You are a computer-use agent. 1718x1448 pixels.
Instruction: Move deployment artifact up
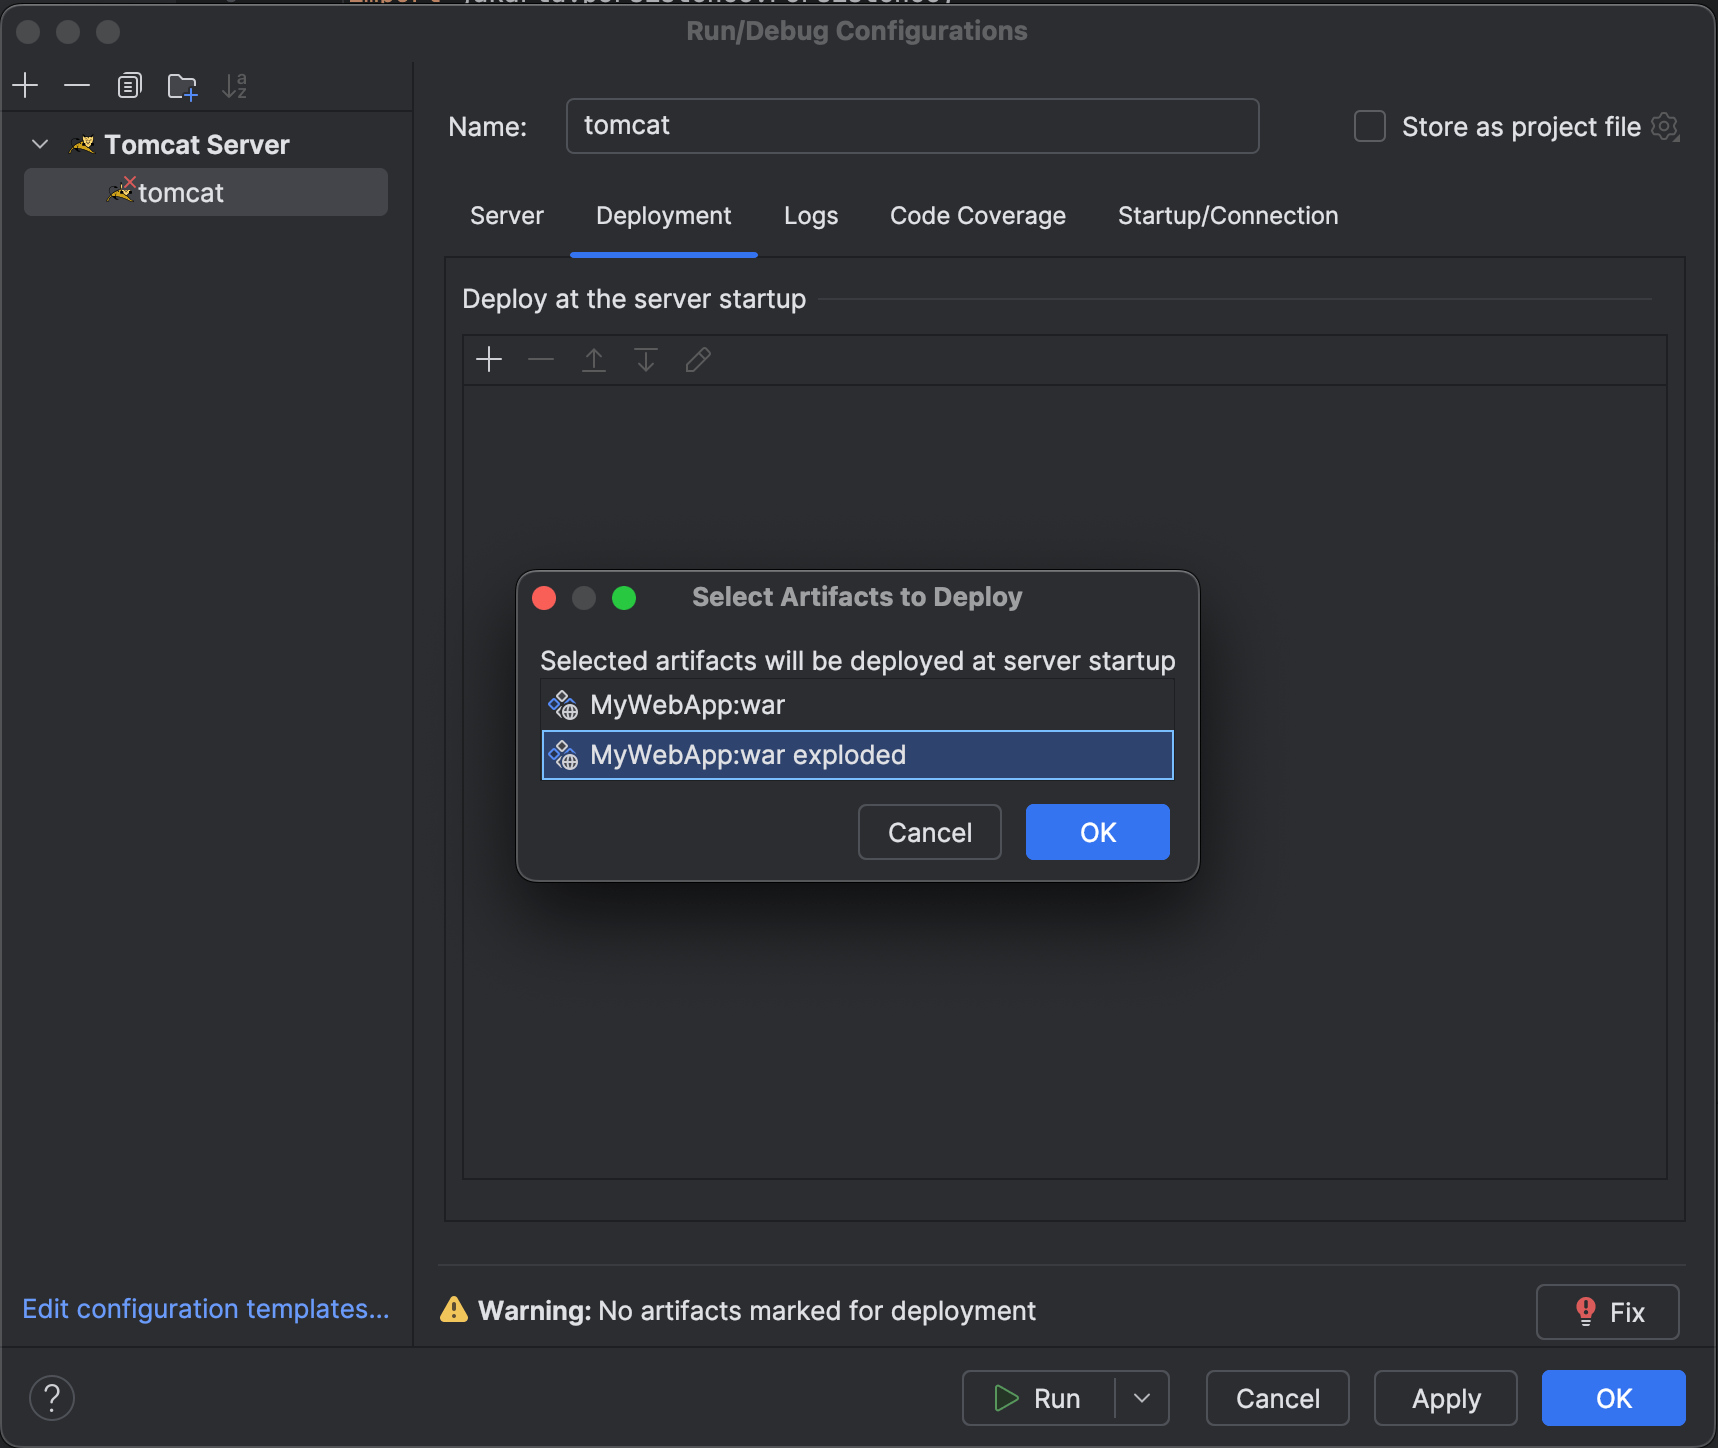coord(593,359)
